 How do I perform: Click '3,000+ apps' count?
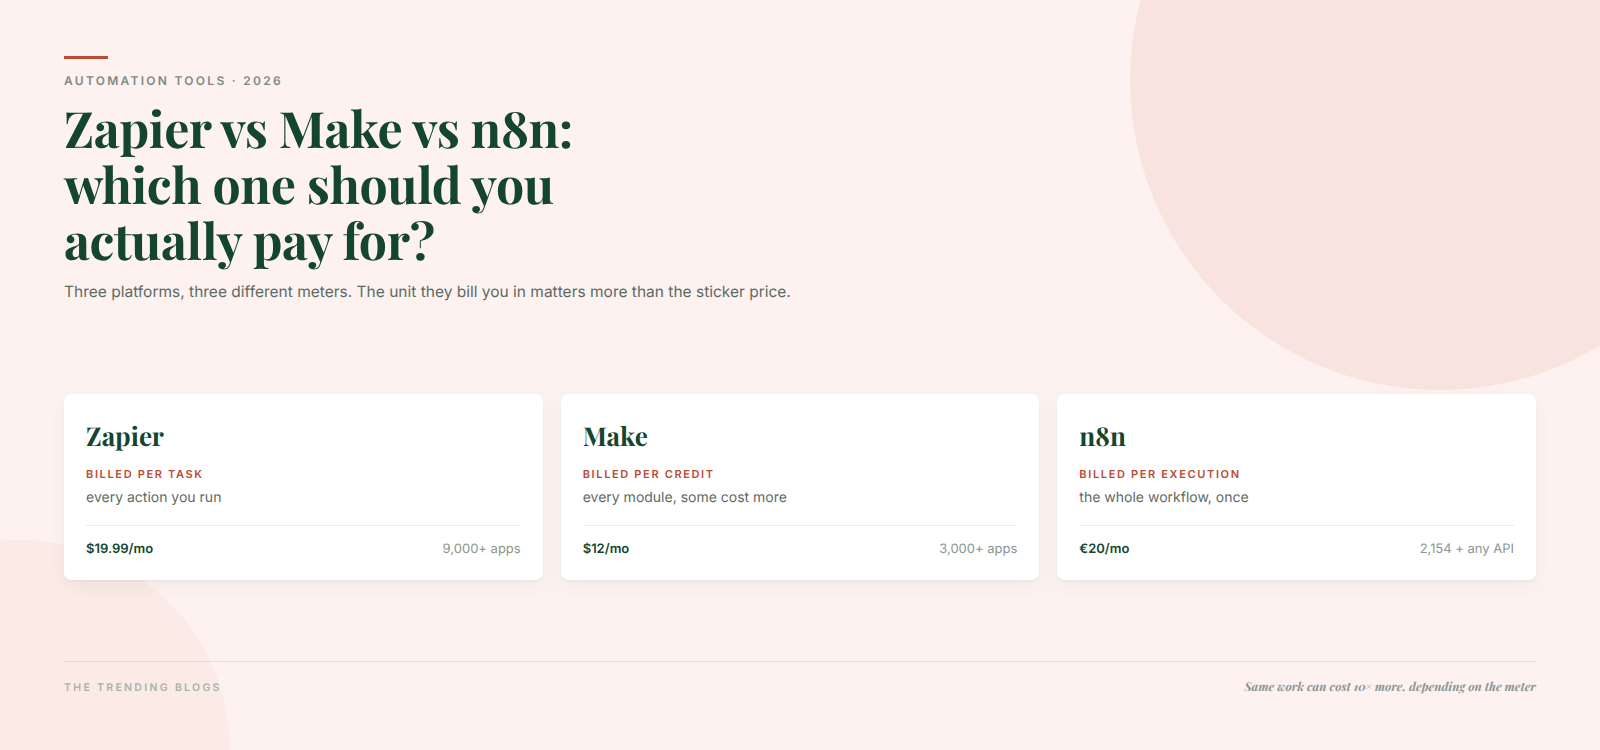978,549
